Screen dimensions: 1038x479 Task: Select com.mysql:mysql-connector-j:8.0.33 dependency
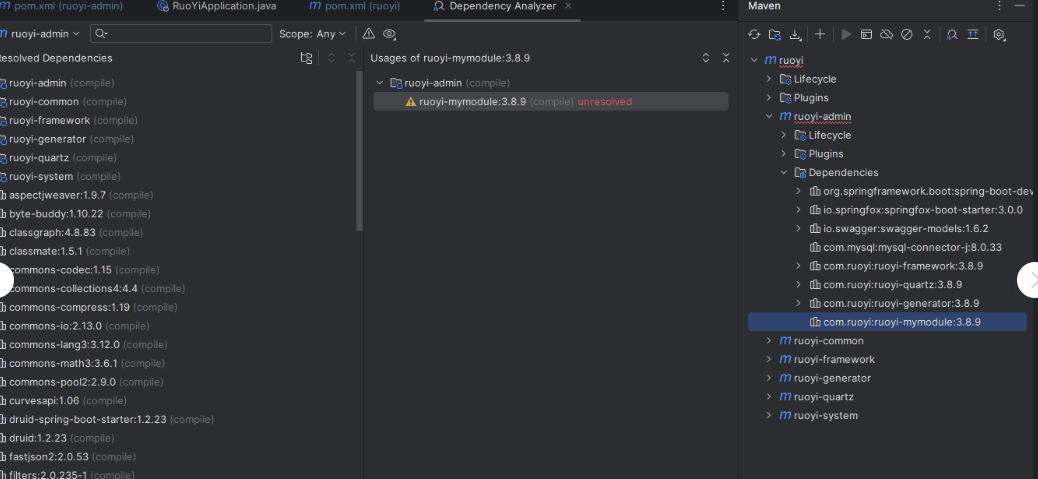pyautogui.click(x=905, y=247)
